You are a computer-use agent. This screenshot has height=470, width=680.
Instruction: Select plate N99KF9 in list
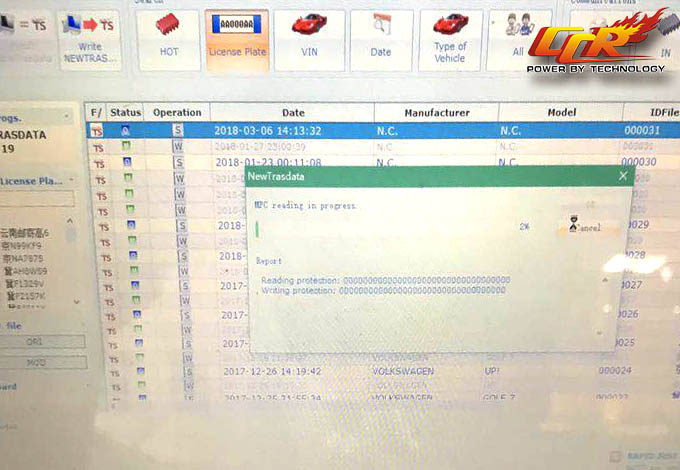[x=23, y=245]
